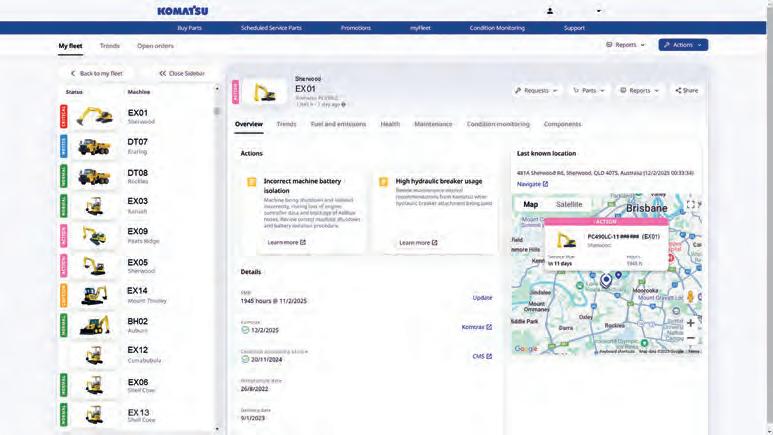The image size is (773, 435).
Task: Click Navigate link under location address
Action: (x=532, y=184)
